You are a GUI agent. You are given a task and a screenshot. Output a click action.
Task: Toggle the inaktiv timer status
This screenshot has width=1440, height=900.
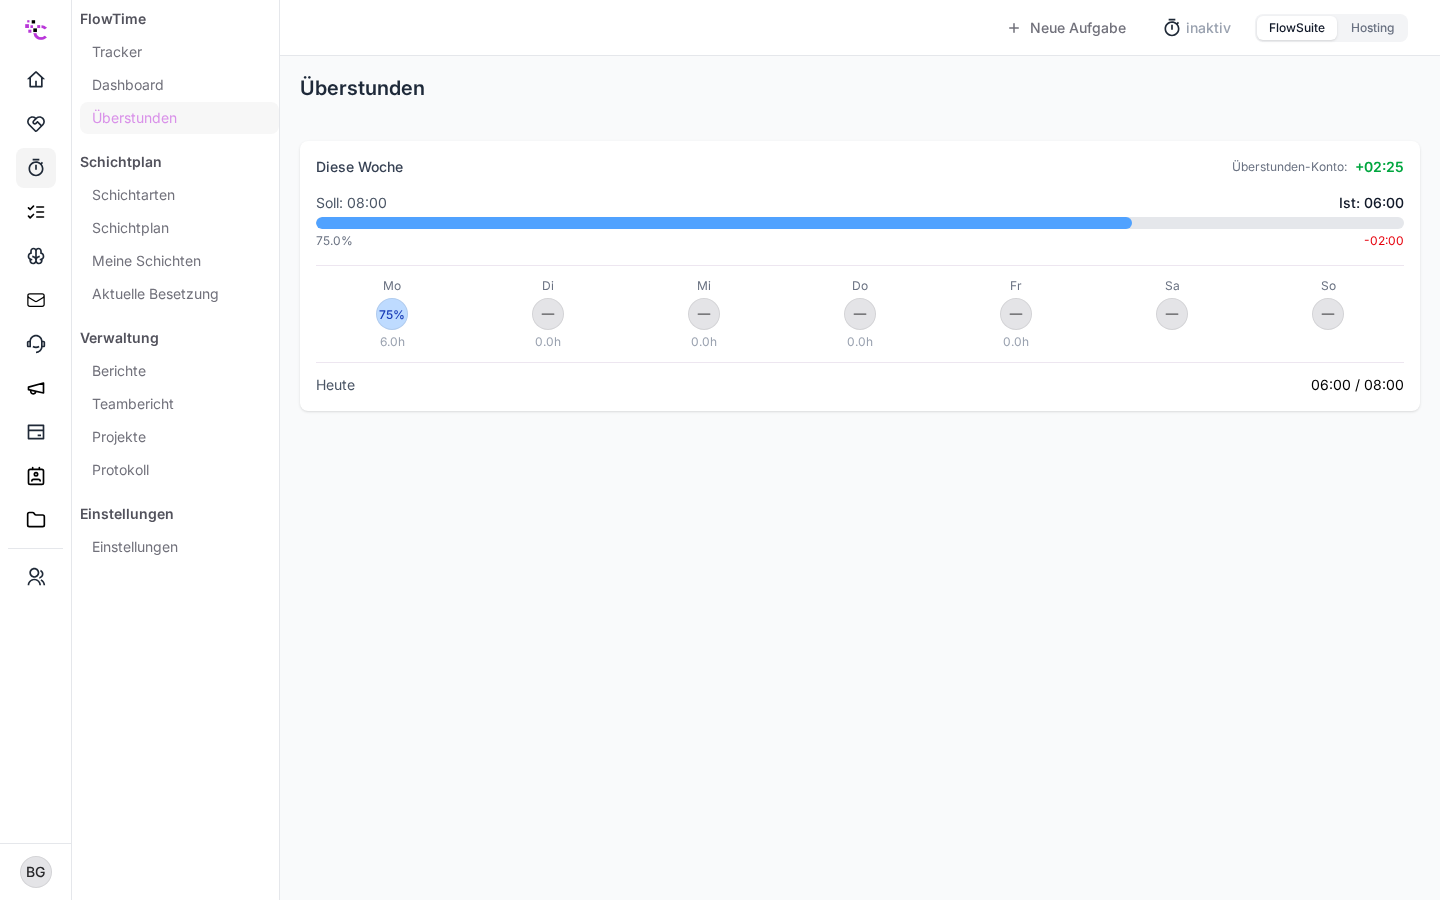(1197, 28)
